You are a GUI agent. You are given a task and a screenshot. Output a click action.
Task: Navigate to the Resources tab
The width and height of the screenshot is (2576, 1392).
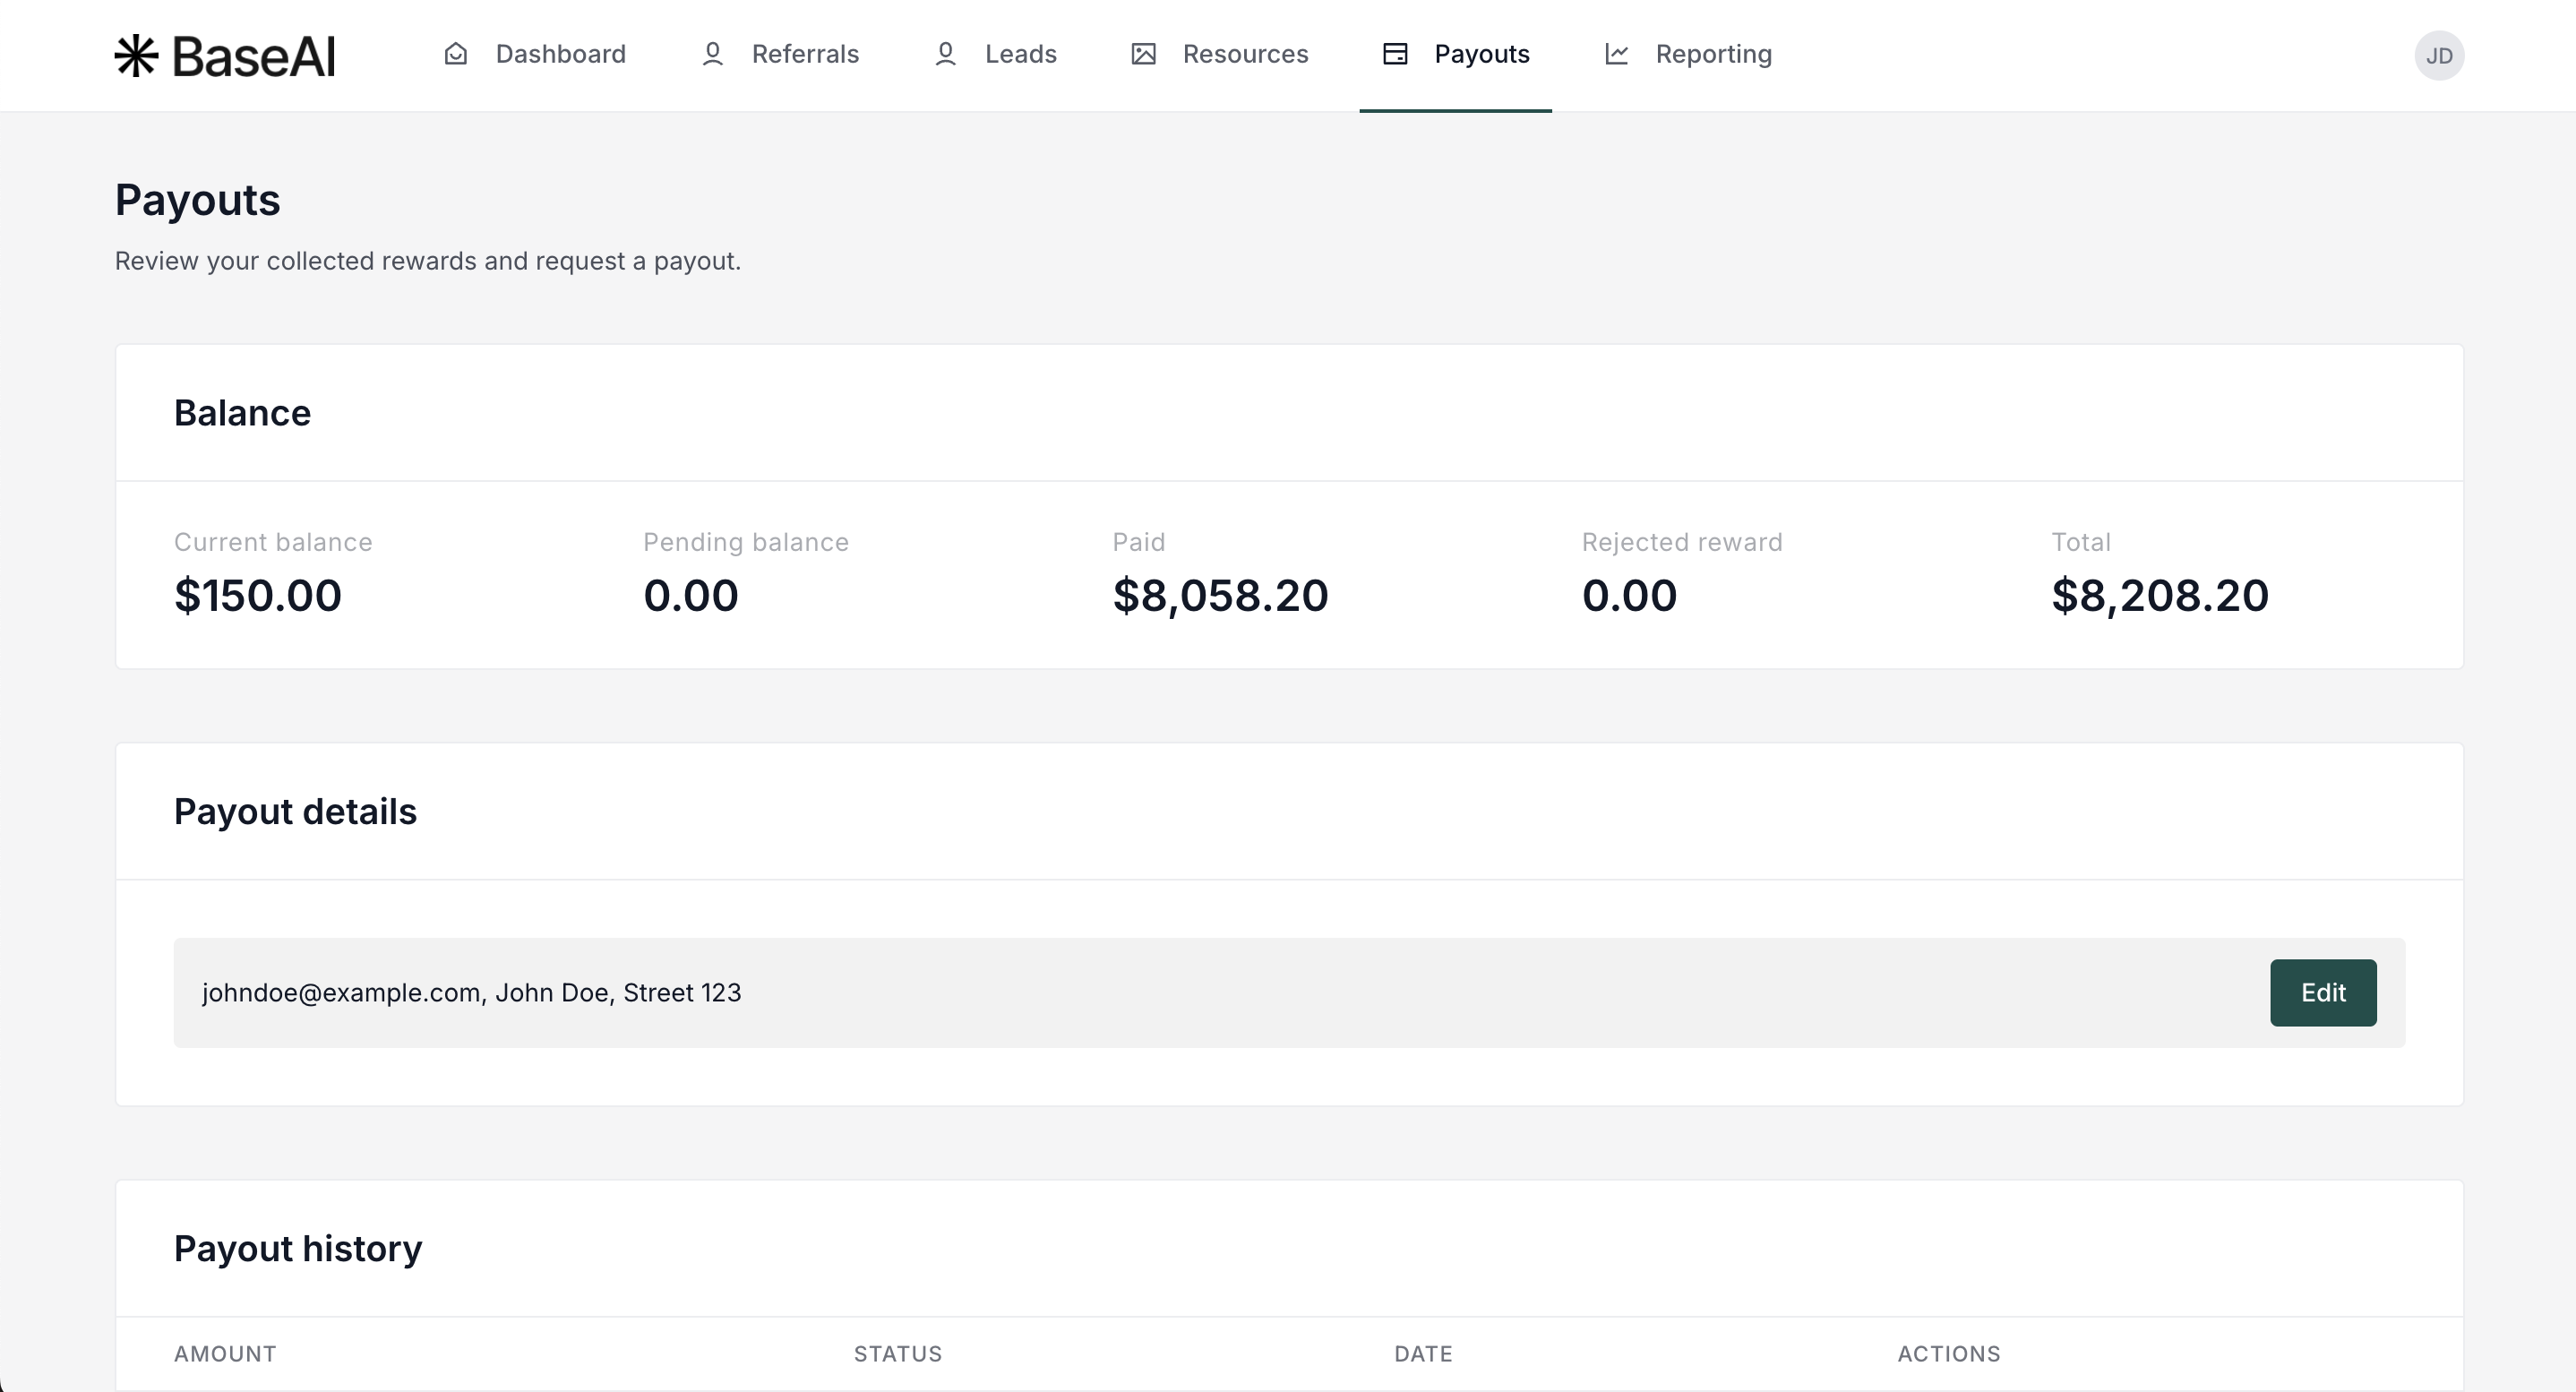1245,54
